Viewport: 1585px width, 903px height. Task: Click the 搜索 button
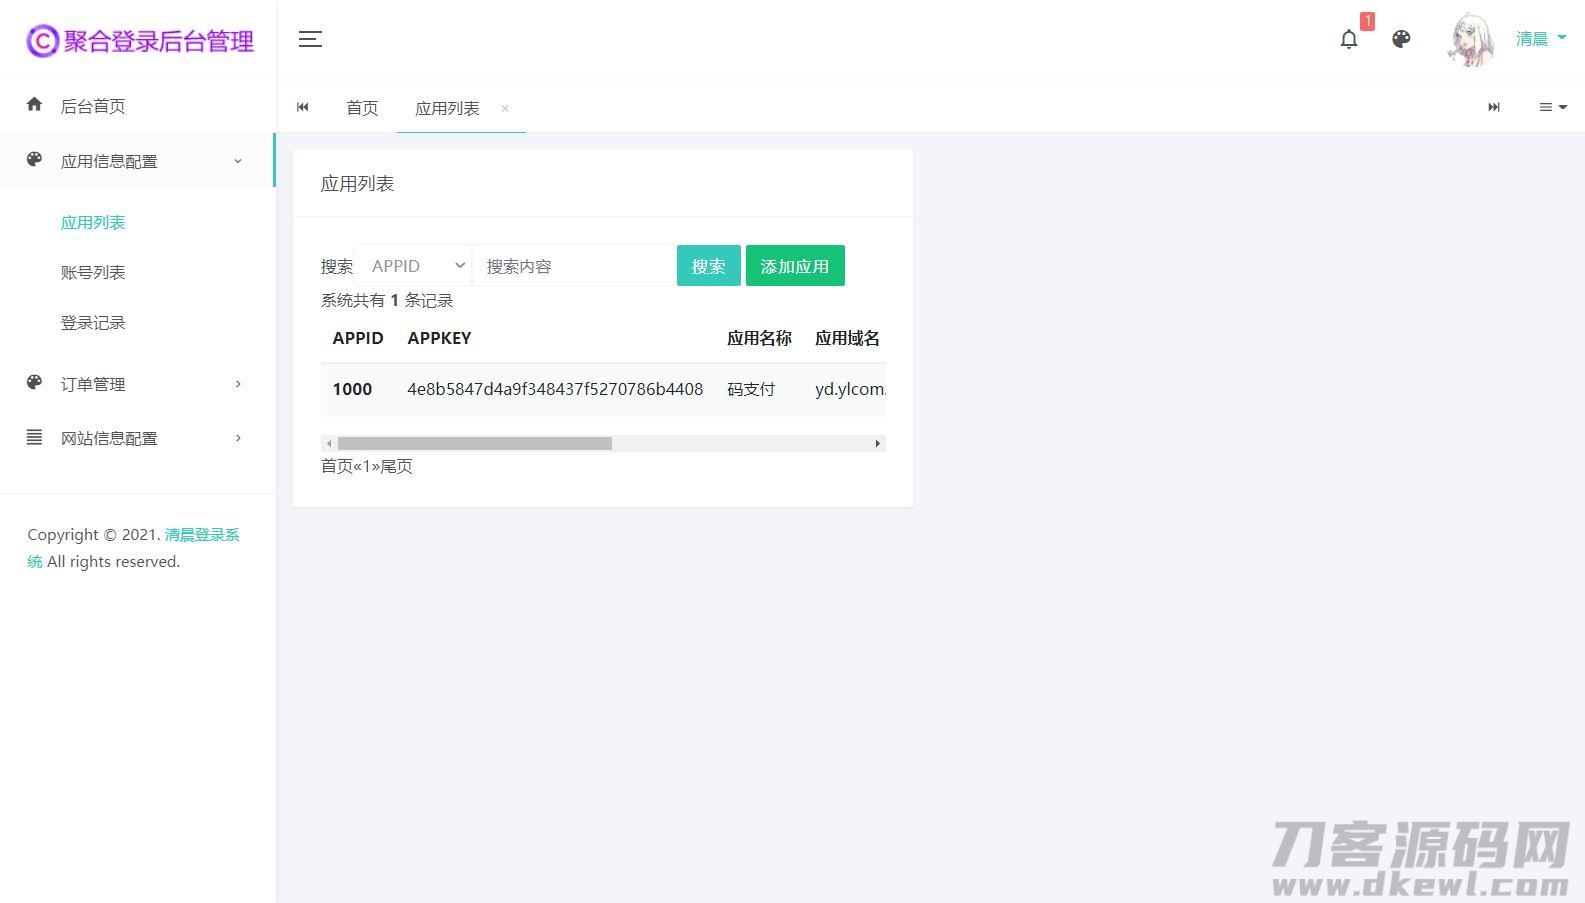708,266
